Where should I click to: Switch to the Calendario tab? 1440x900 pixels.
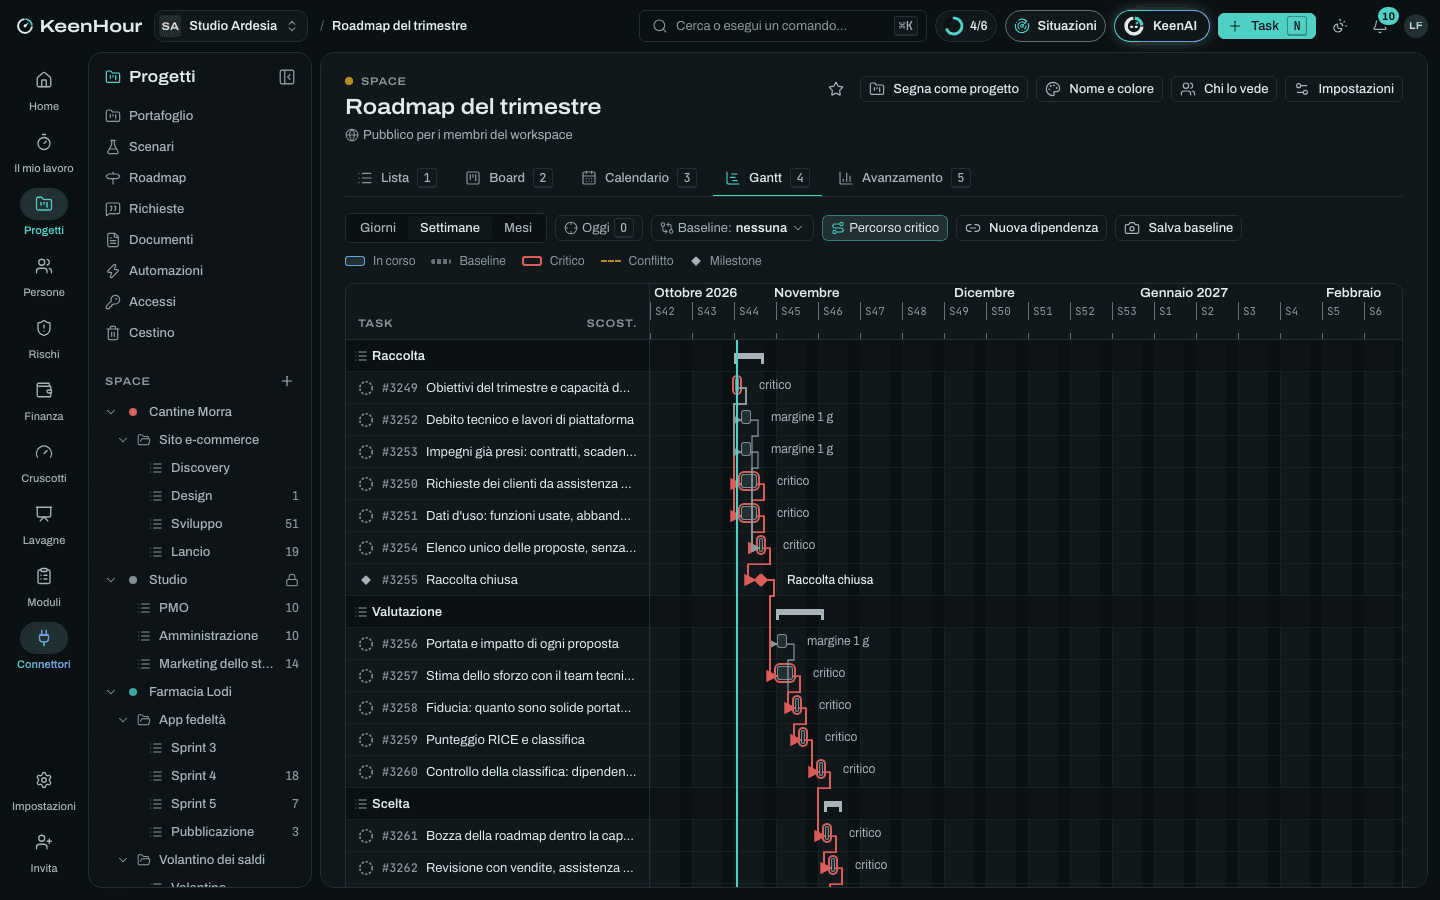tap(638, 178)
